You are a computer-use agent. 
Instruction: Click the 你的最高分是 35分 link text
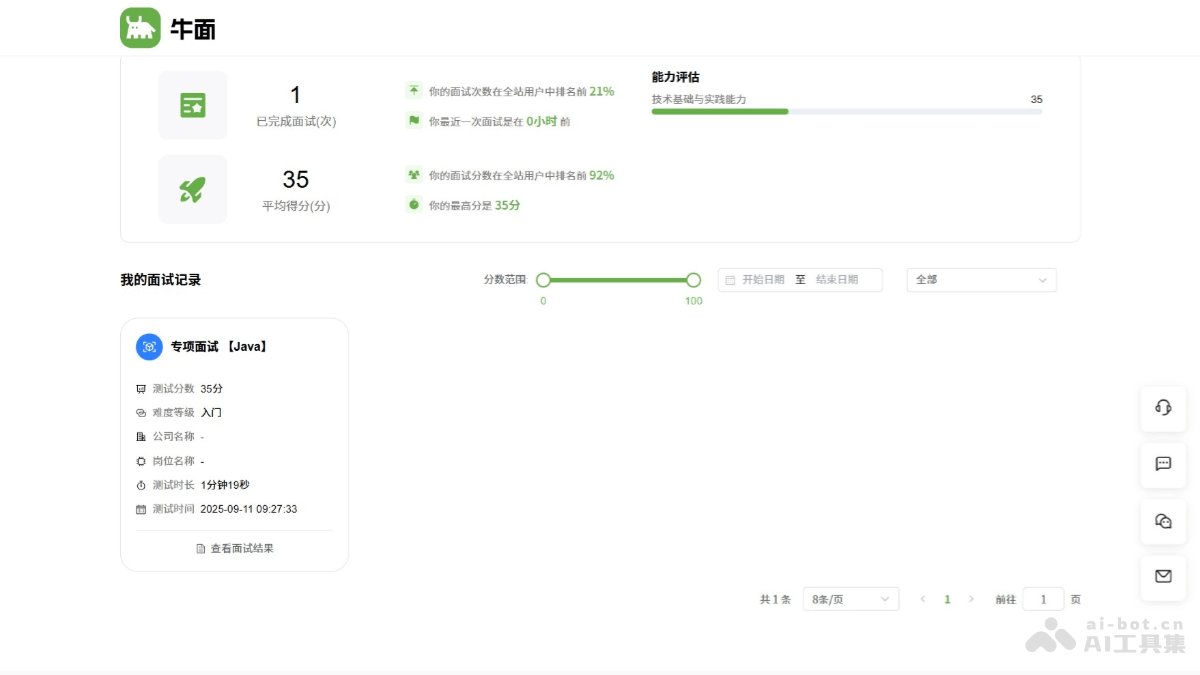474,205
